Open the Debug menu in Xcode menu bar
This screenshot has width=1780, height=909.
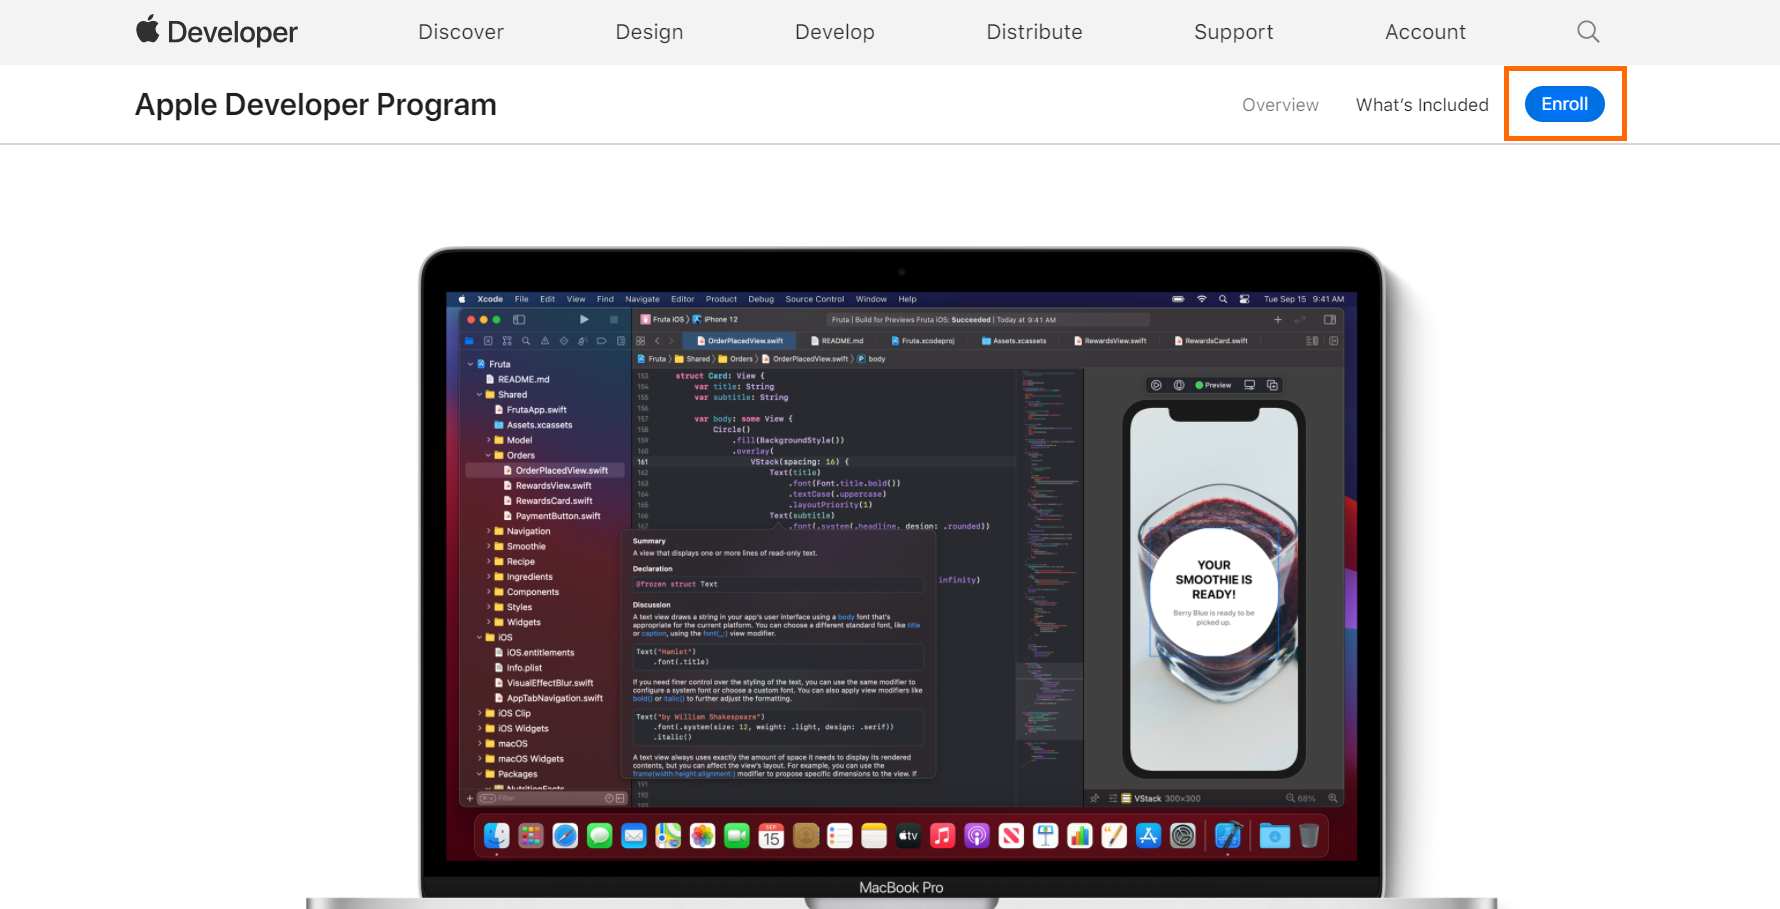click(761, 299)
